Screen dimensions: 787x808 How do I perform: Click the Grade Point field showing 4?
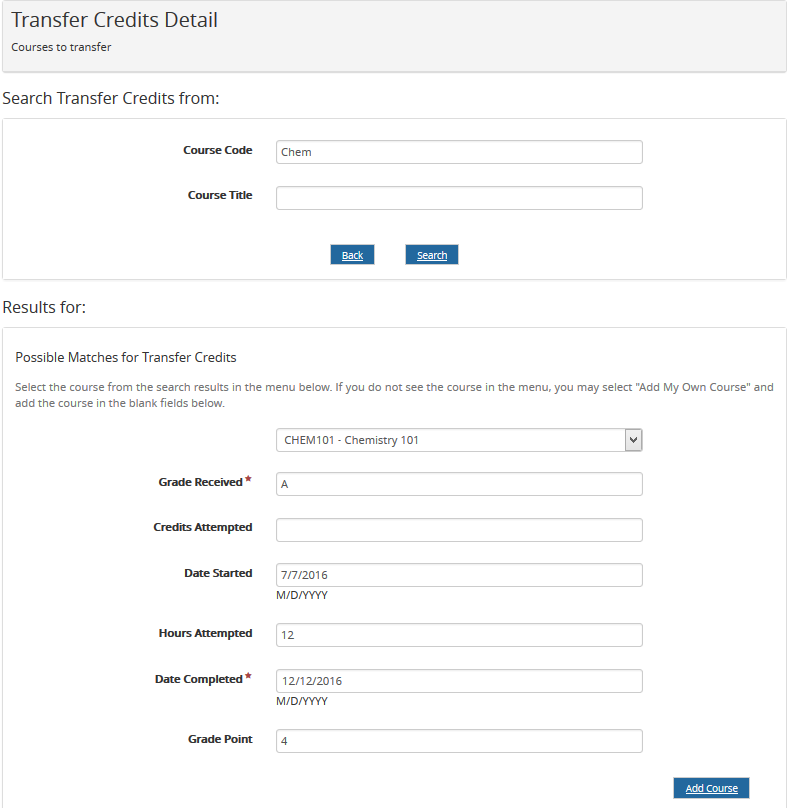(458, 741)
